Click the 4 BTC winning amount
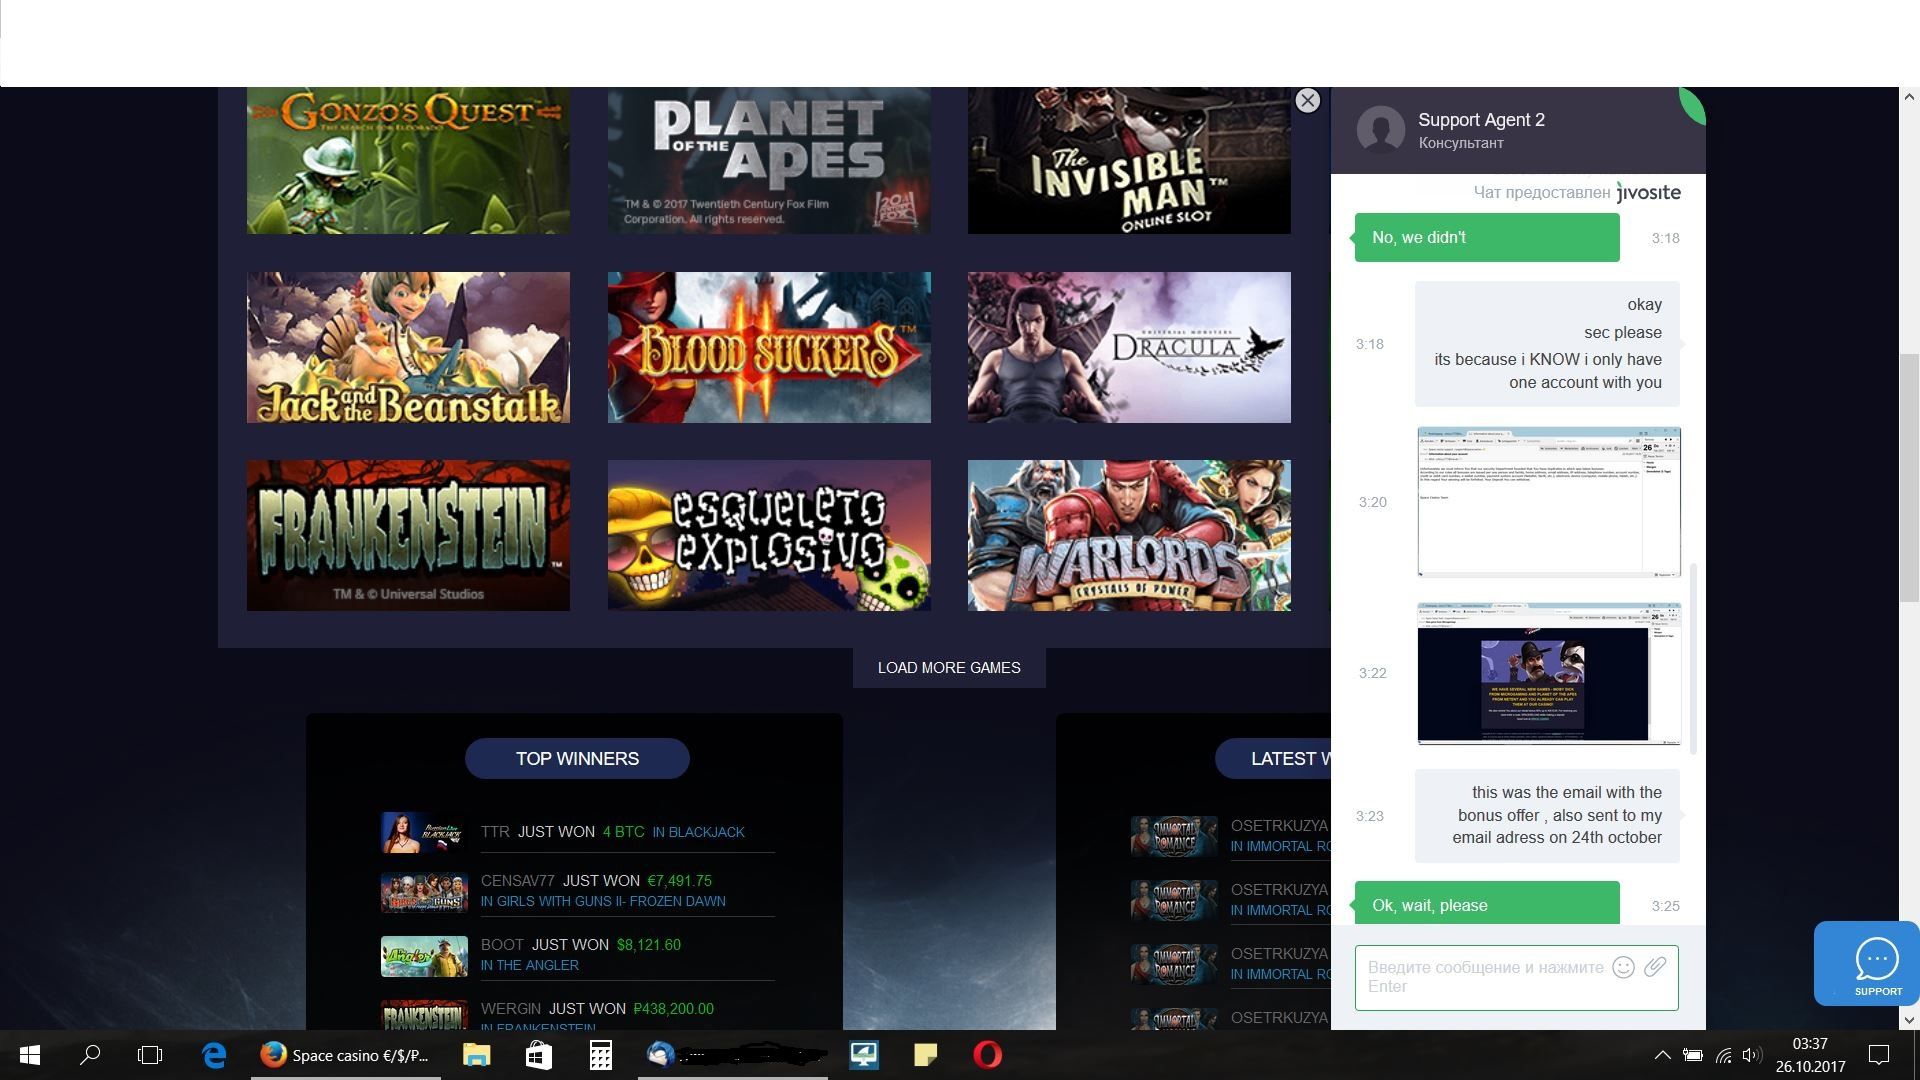 pos(623,832)
